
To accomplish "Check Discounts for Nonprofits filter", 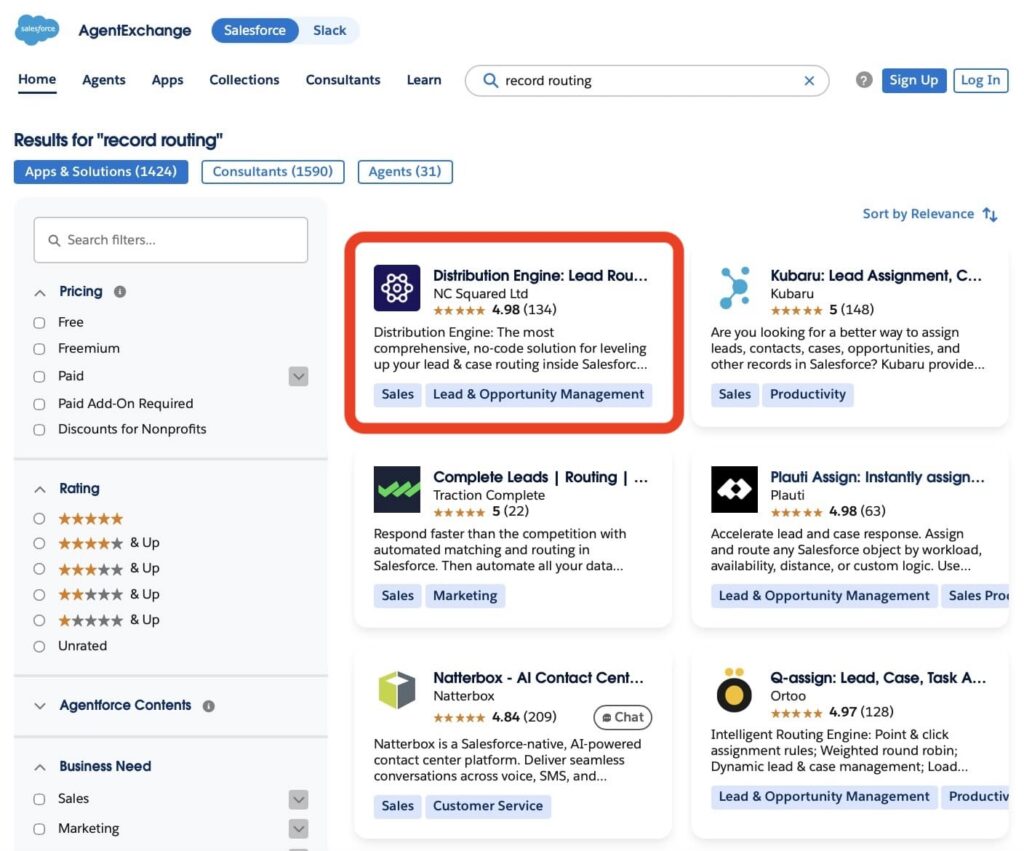I will (39, 430).
